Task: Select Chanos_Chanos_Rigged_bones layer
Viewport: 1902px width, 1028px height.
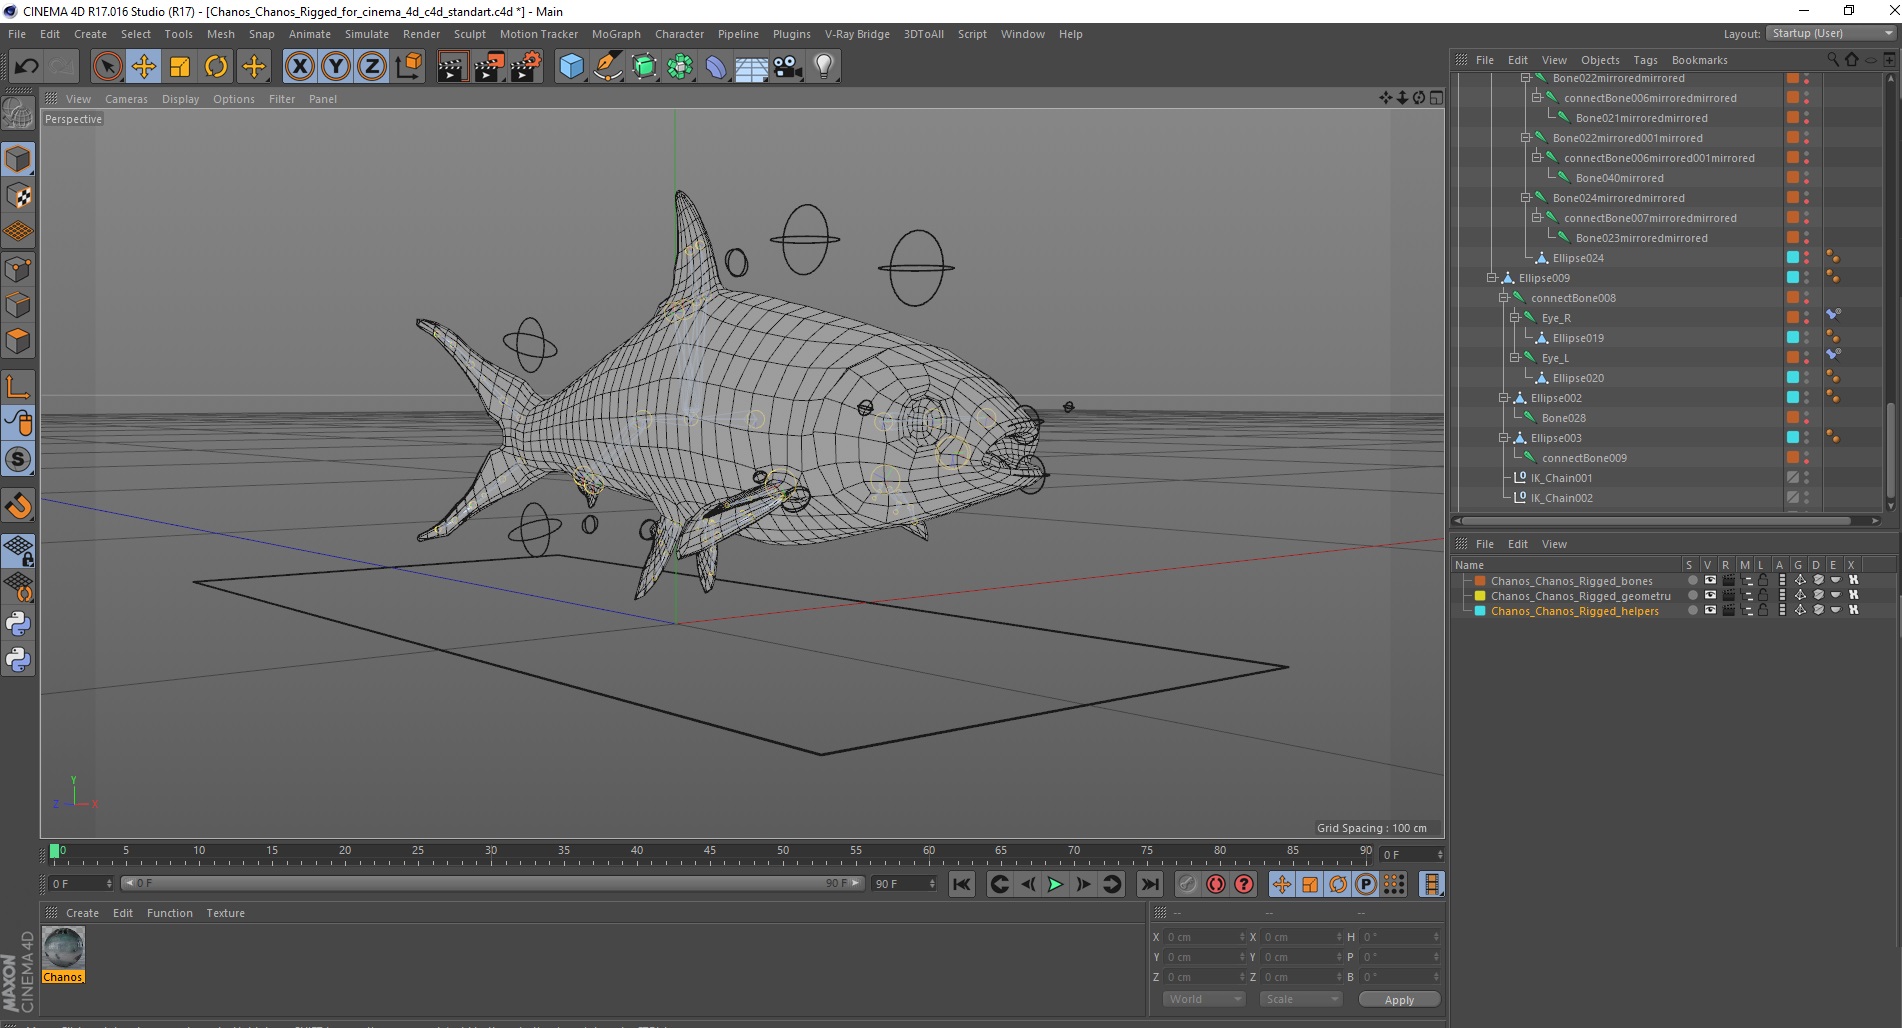Action: [x=1571, y=581]
